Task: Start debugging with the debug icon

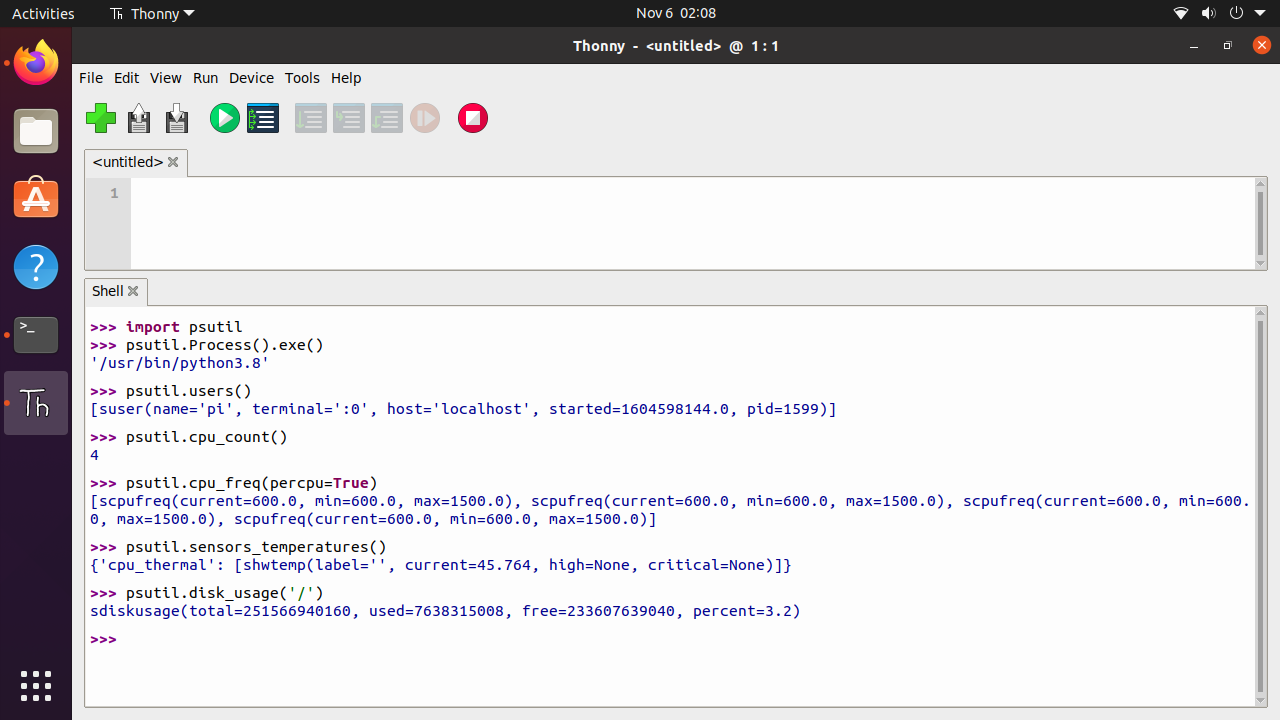Action: 263,118
